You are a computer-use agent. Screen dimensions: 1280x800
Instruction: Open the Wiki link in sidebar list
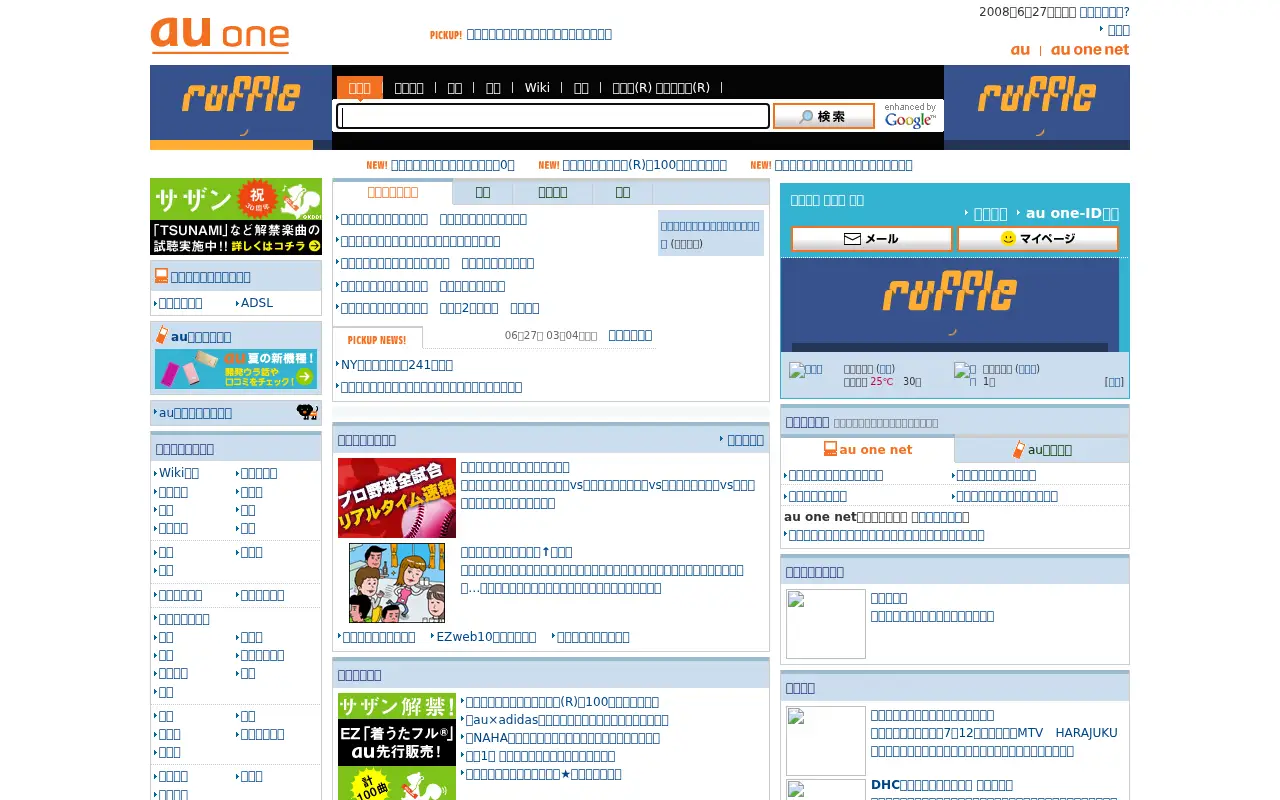click(179, 473)
